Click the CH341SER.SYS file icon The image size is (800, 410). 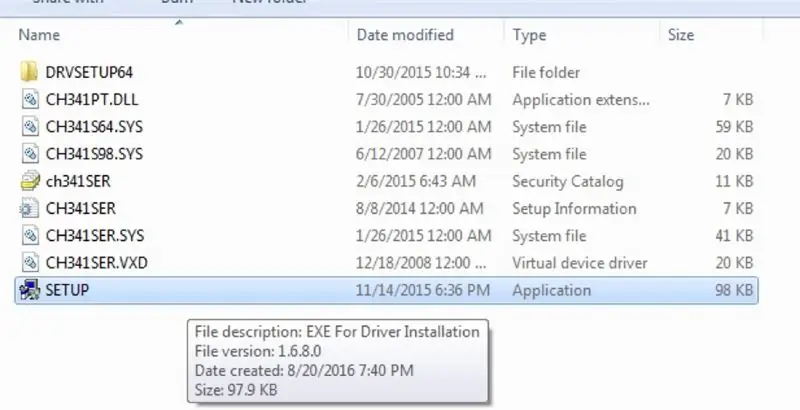tap(30, 235)
